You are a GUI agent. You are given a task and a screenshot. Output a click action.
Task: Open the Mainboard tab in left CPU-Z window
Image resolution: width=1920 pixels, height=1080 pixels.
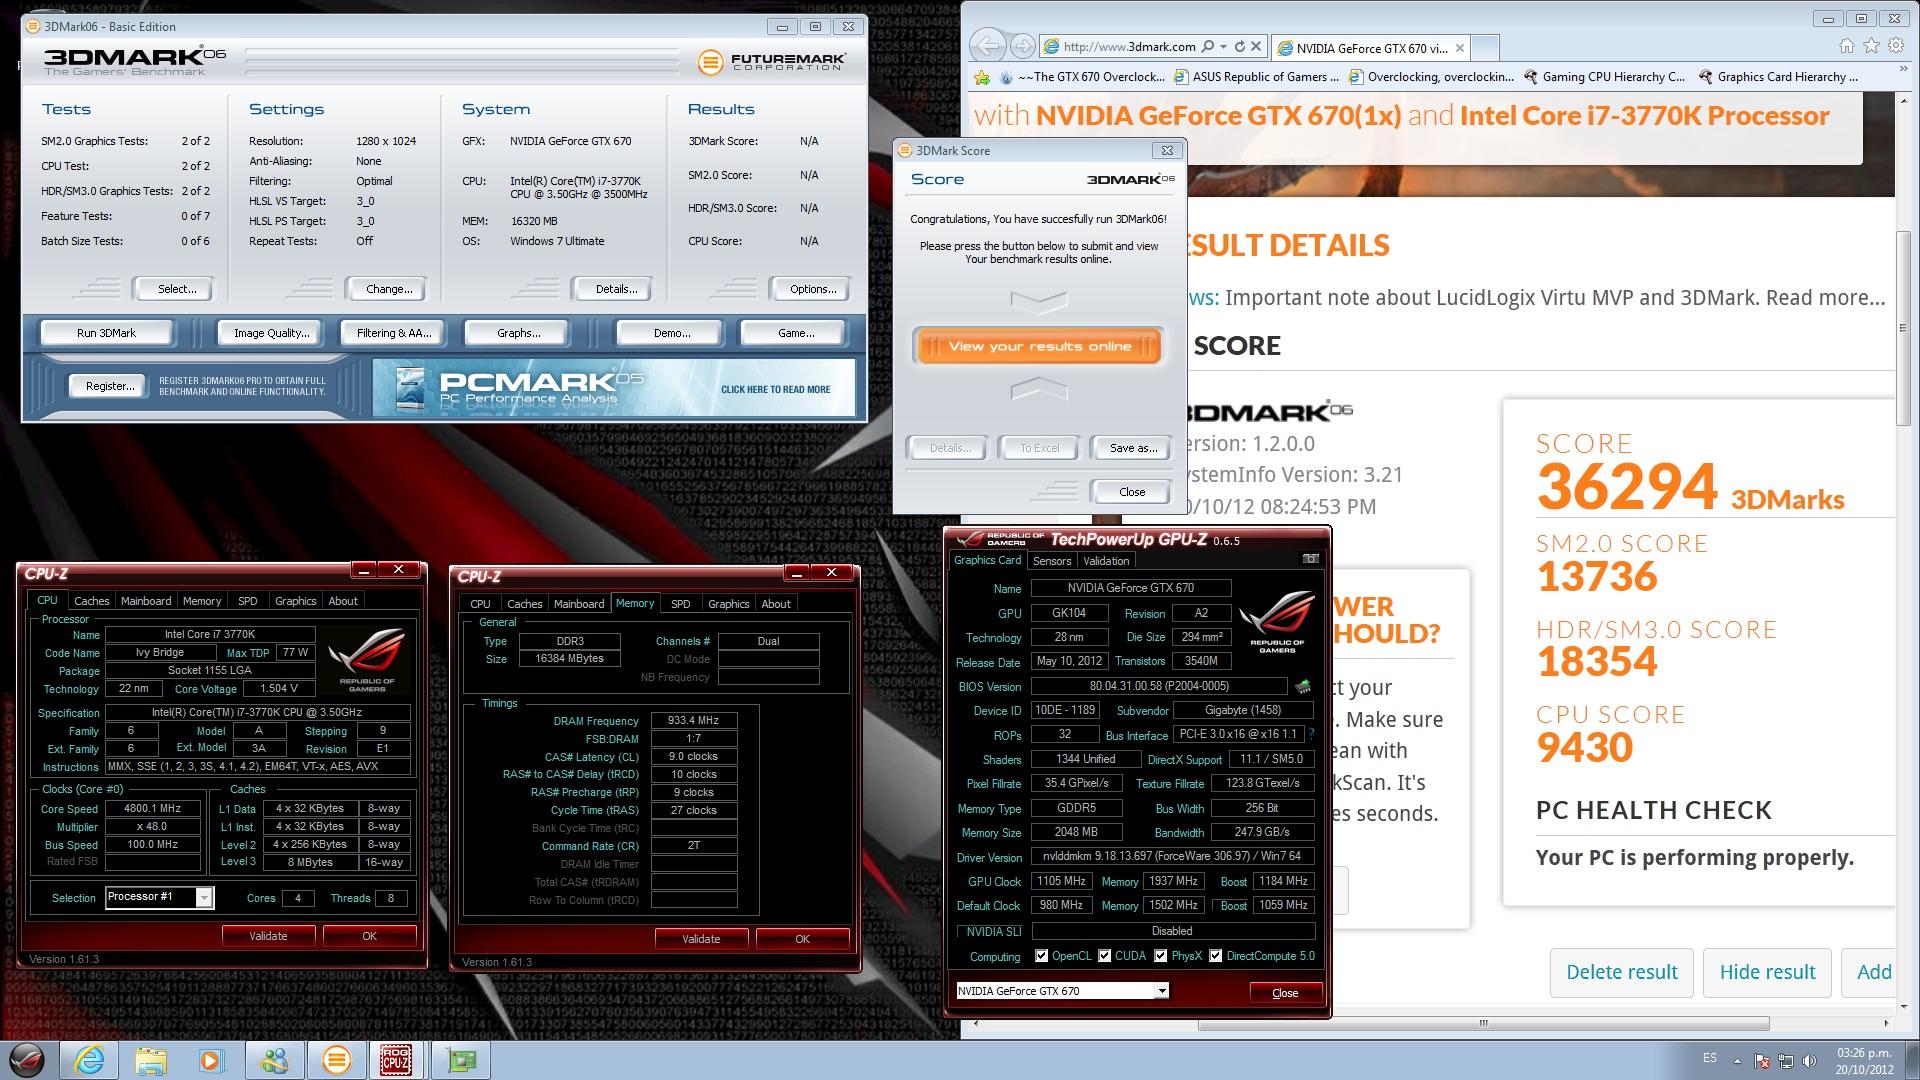click(146, 601)
